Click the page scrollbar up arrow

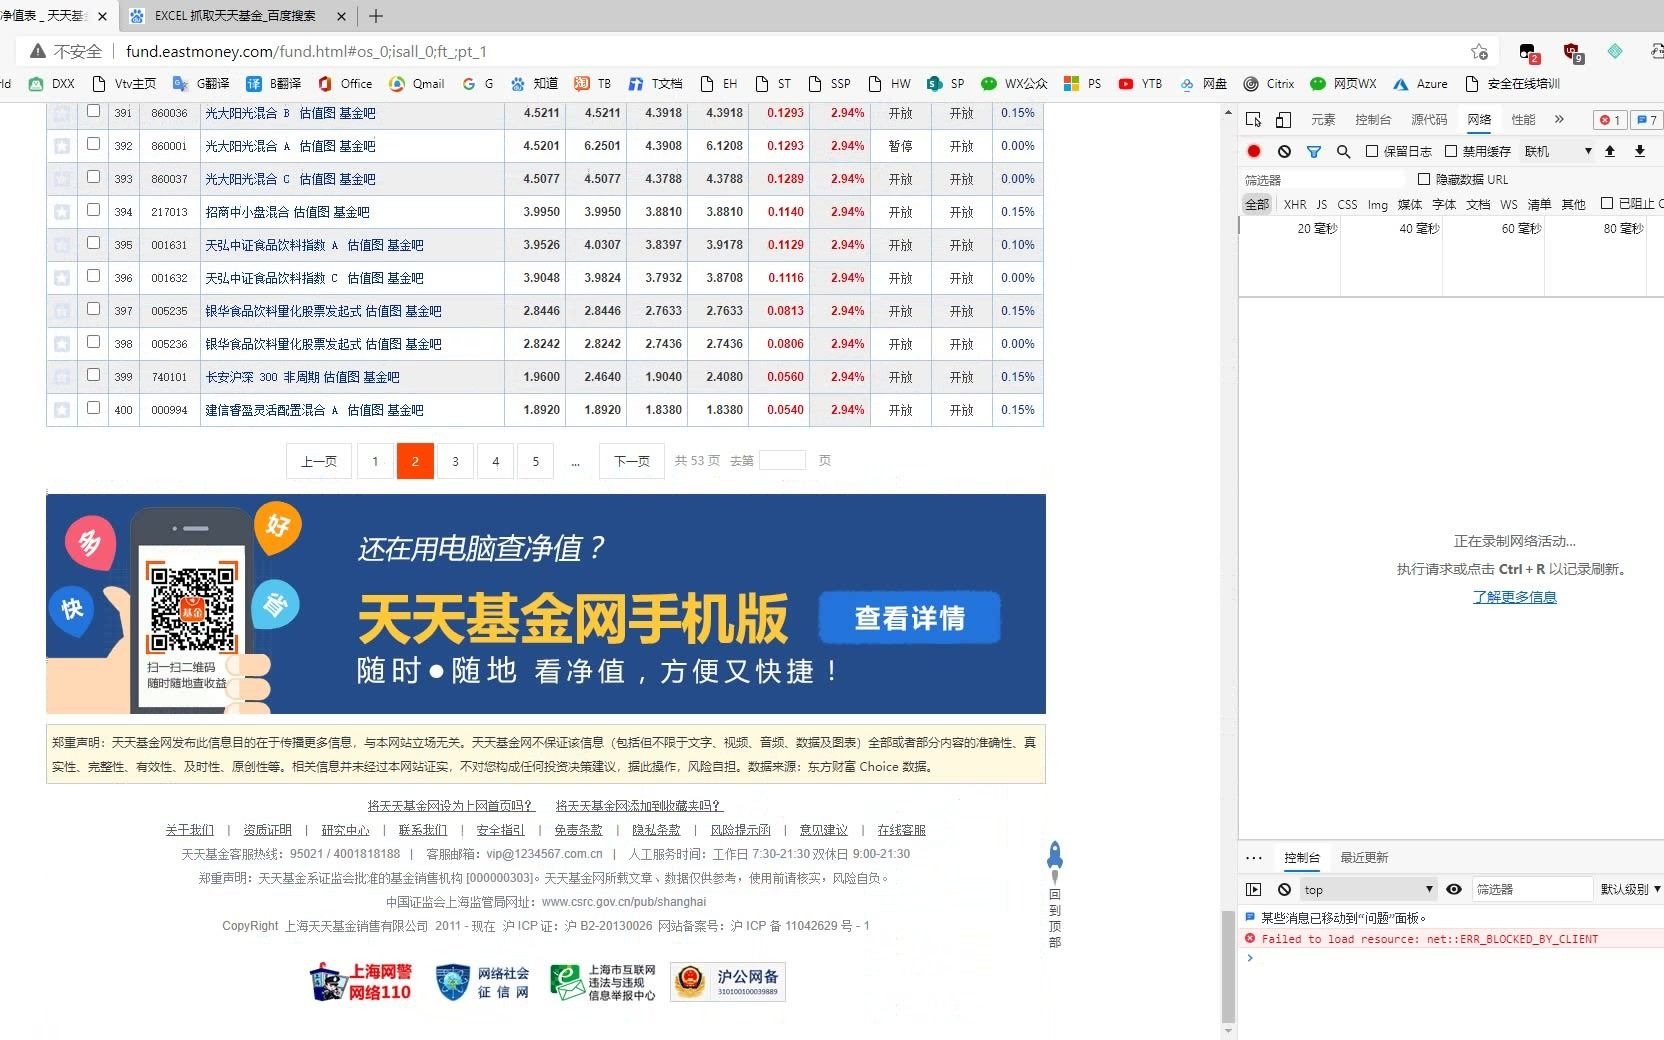pyautogui.click(x=1228, y=114)
